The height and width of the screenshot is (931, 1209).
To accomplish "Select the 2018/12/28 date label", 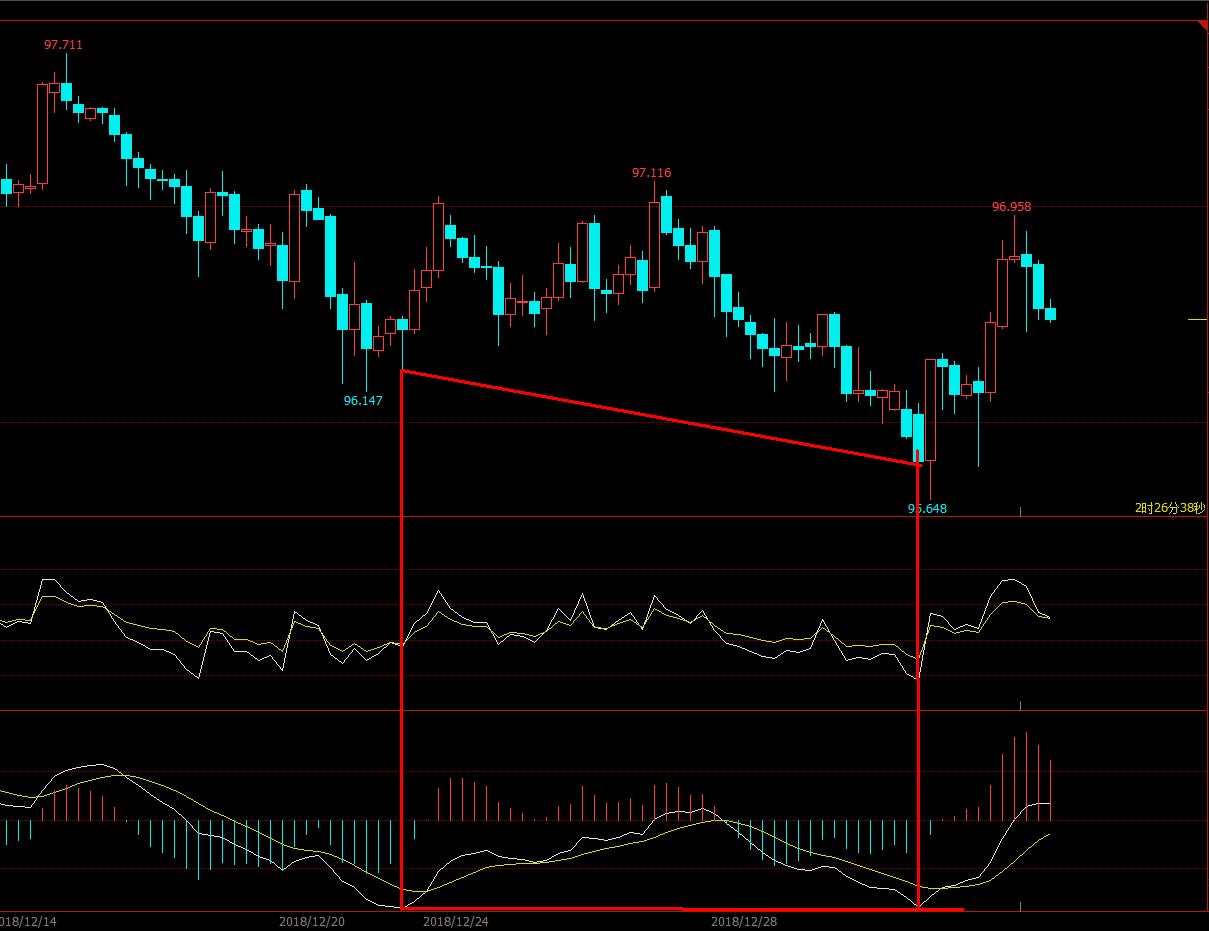I will [x=744, y=921].
